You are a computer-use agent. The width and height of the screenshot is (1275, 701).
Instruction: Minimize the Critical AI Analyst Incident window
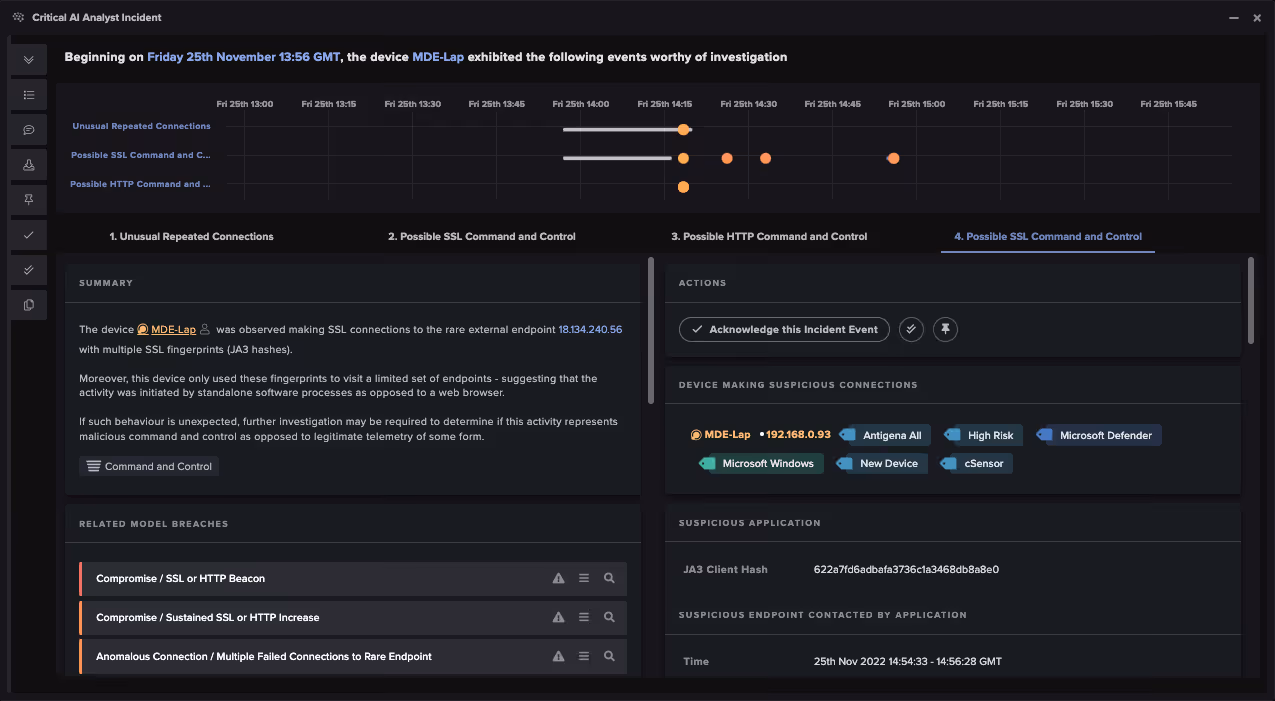pyautogui.click(x=1233, y=18)
